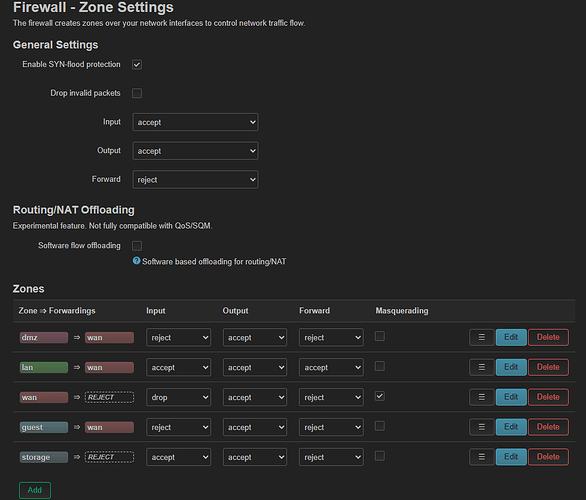
Task: Click the drag handle icon for dmz zone
Action: (481, 337)
